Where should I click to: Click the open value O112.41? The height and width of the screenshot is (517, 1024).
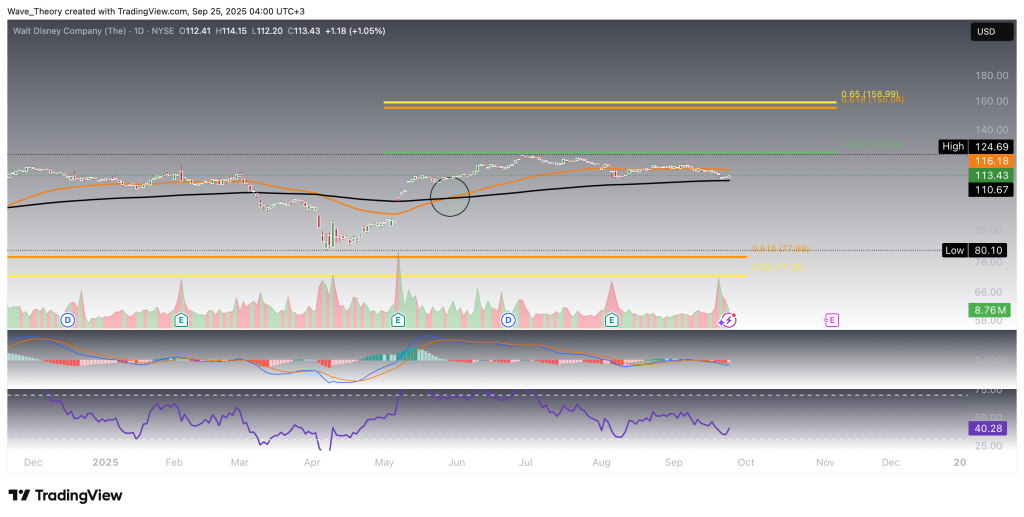click(x=197, y=31)
